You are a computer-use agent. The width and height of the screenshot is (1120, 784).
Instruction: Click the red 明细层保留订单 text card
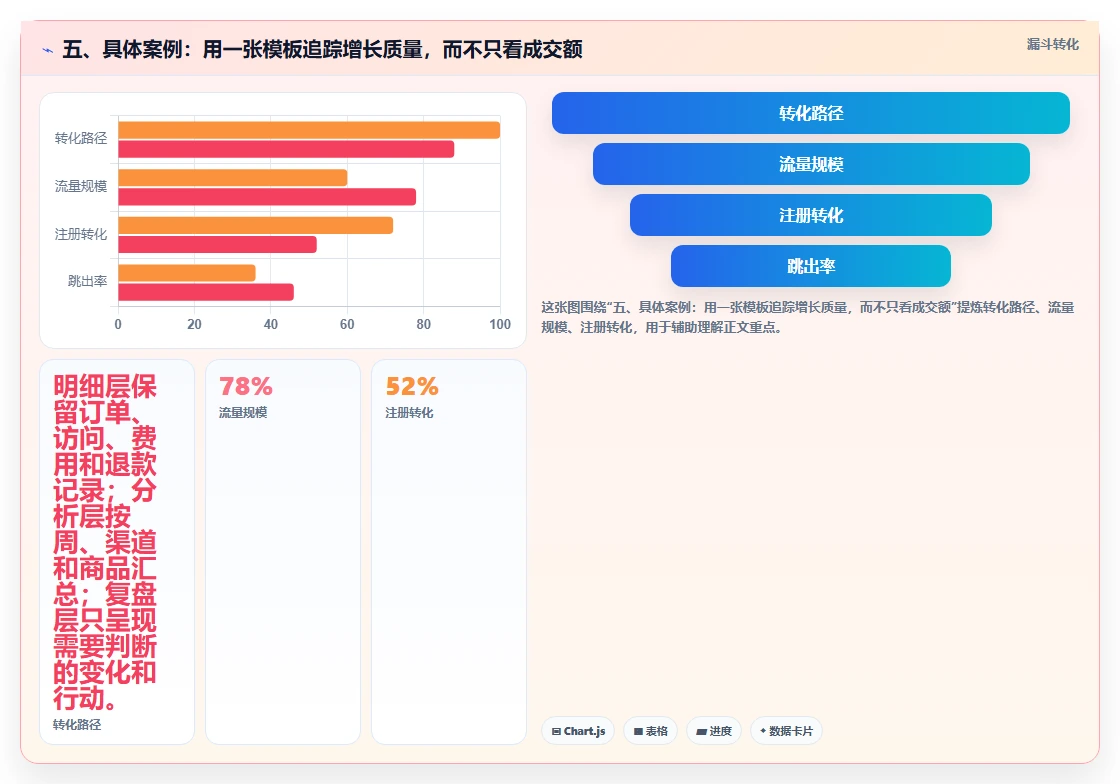coord(117,552)
